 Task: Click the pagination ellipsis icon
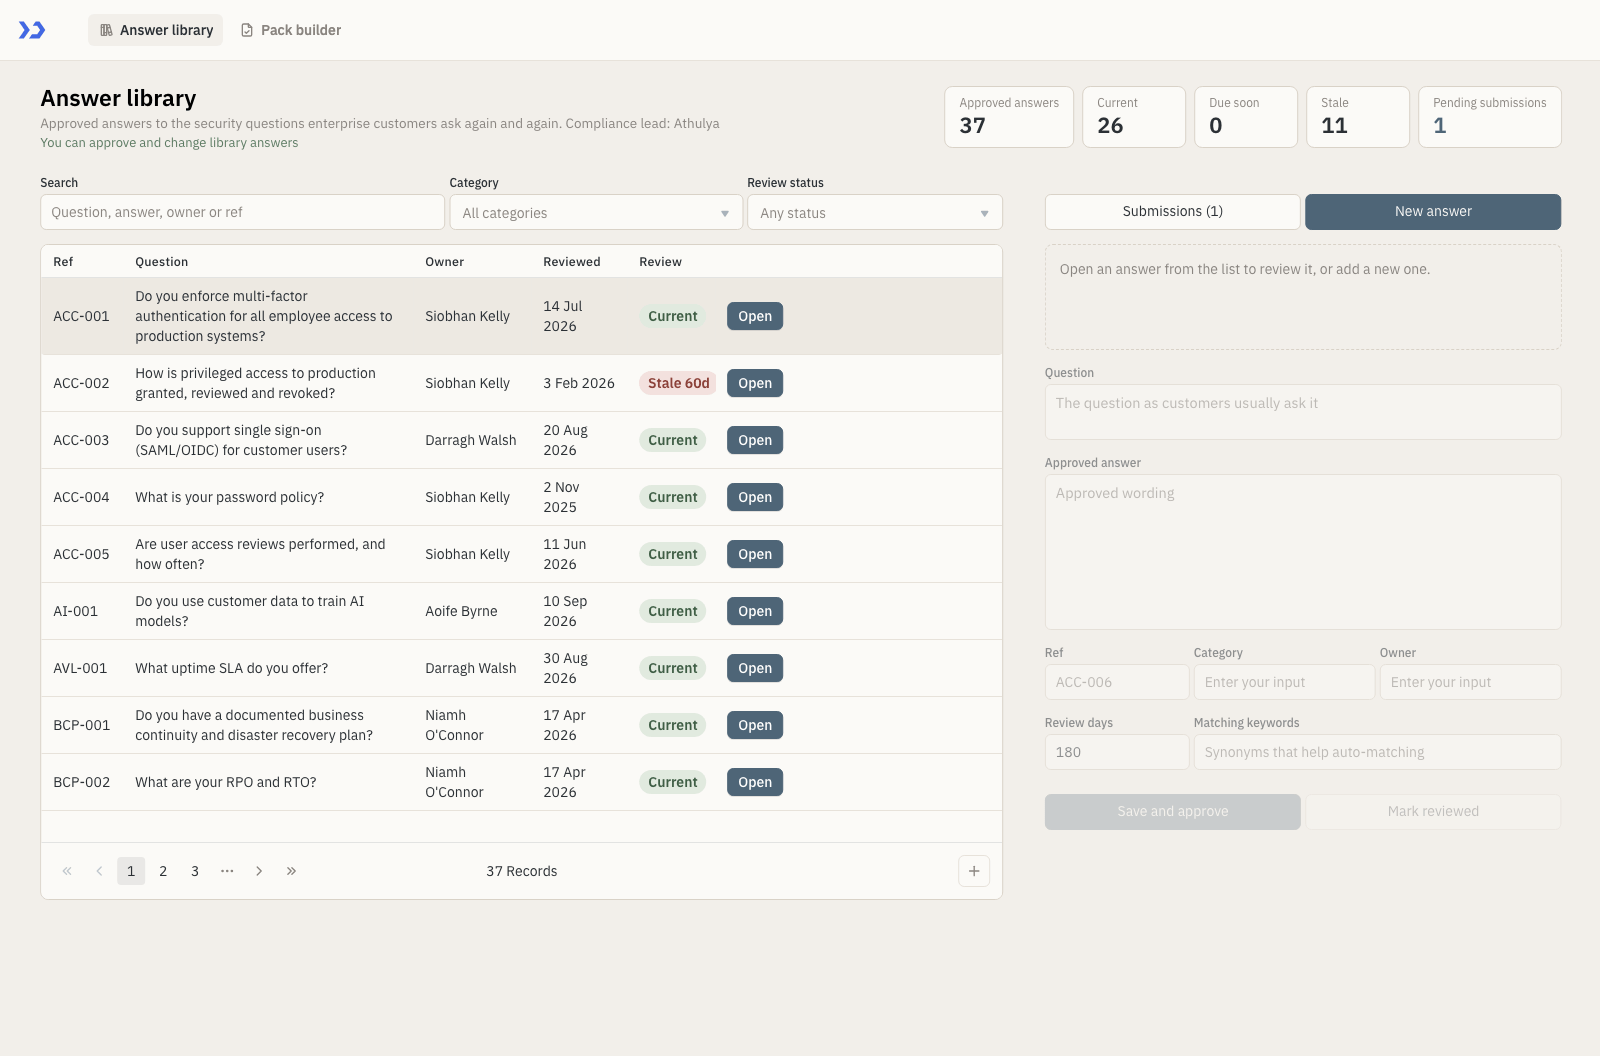(227, 871)
